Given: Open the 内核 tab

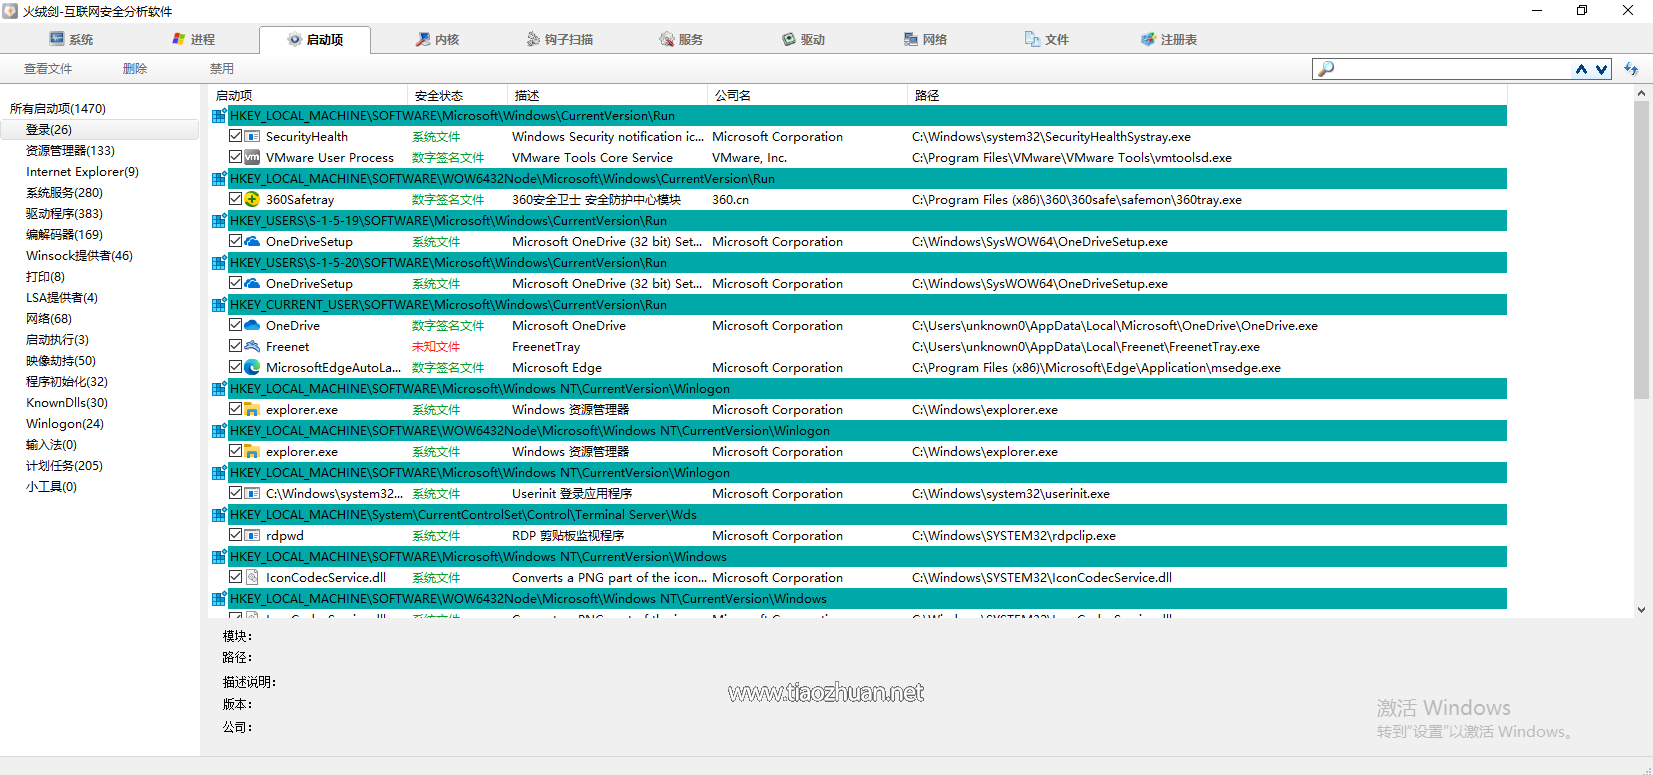Looking at the screenshot, I should [437, 40].
